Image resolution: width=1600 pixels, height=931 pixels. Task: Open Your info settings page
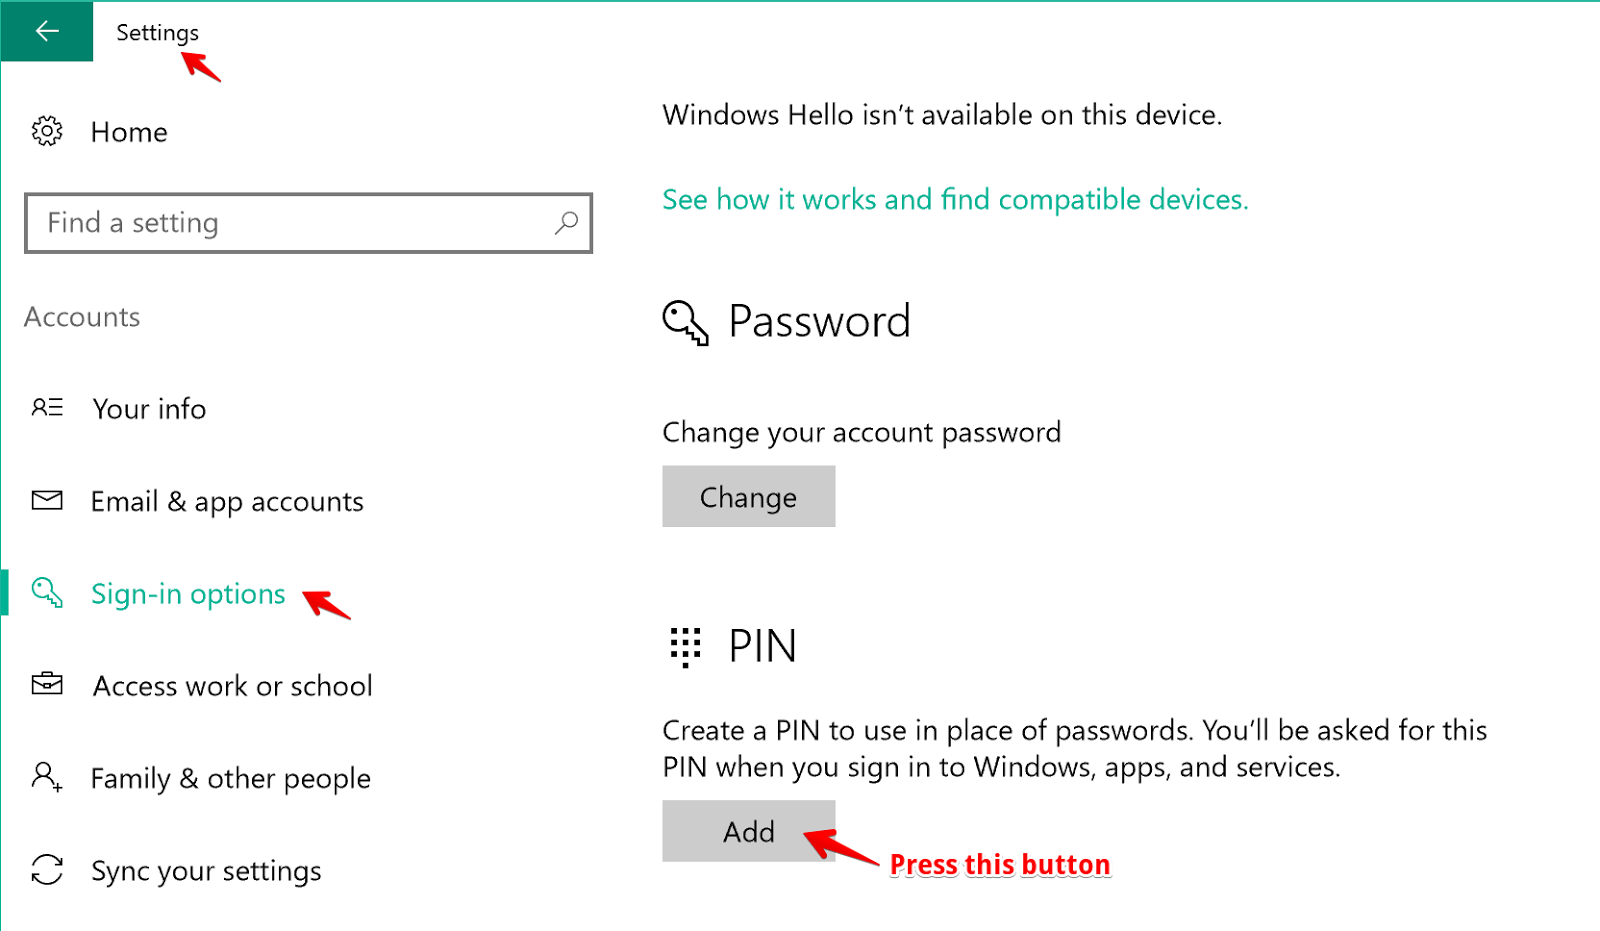pyautogui.click(x=149, y=409)
